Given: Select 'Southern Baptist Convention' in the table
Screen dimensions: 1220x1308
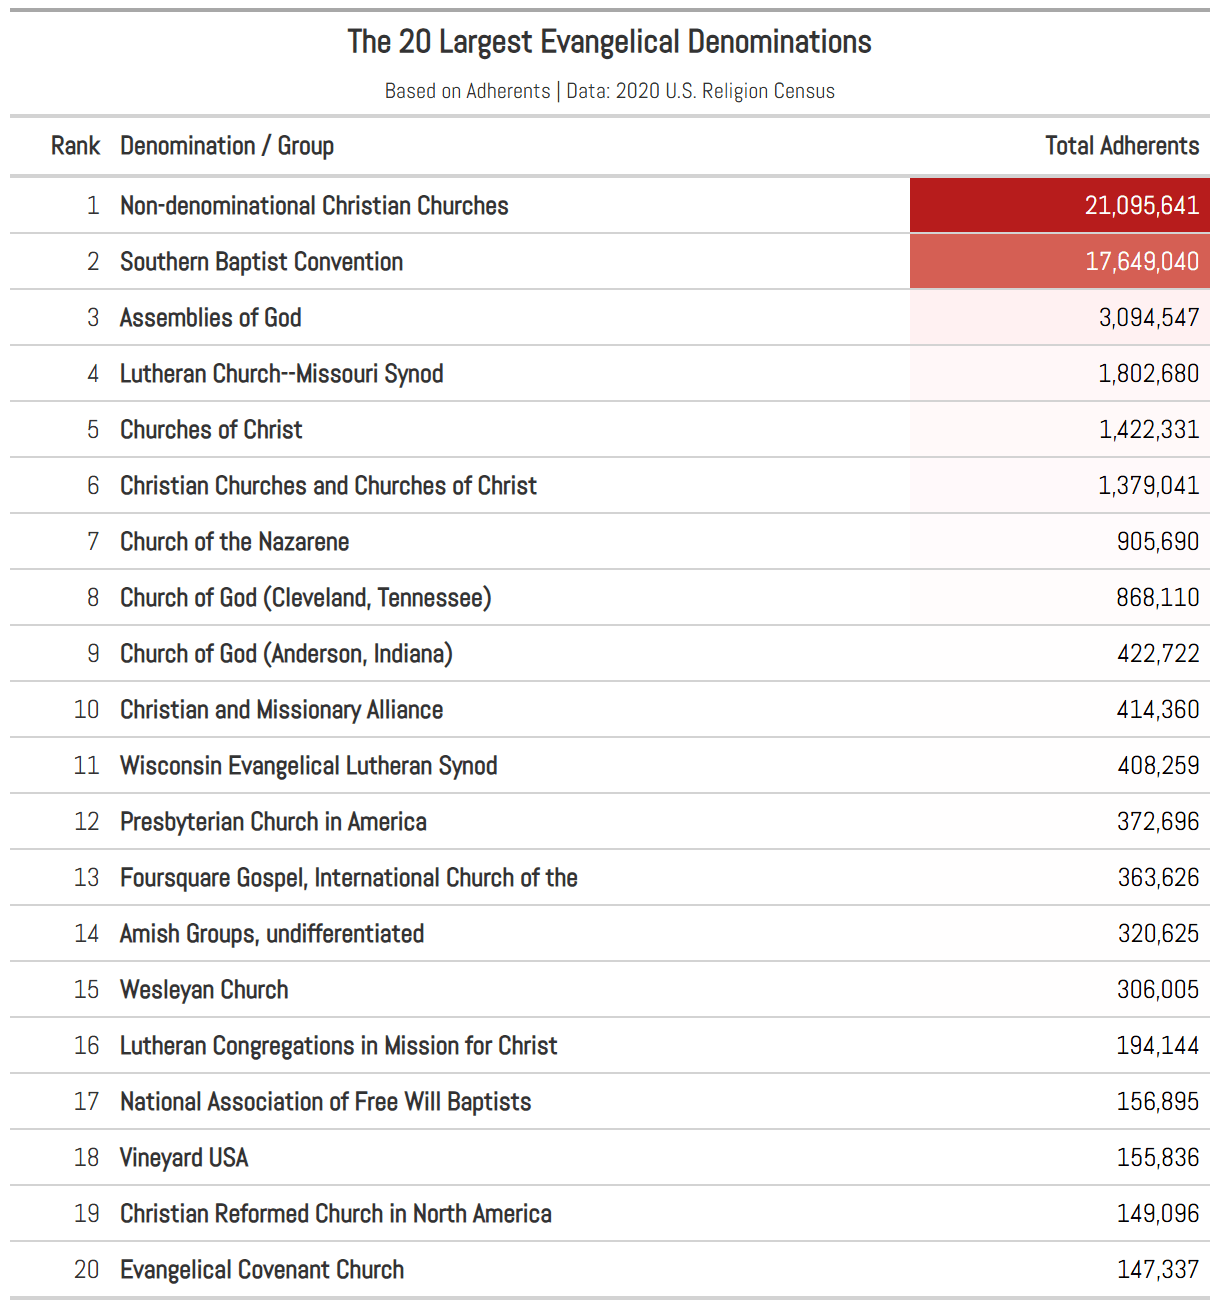Looking at the screenshot, I should (x=261, y=261).
